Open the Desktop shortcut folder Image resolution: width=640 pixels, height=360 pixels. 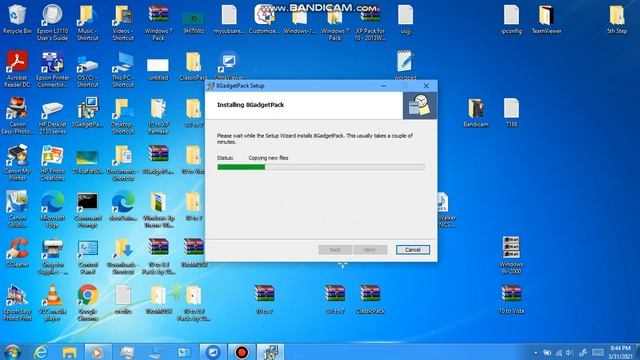[123, 116]
